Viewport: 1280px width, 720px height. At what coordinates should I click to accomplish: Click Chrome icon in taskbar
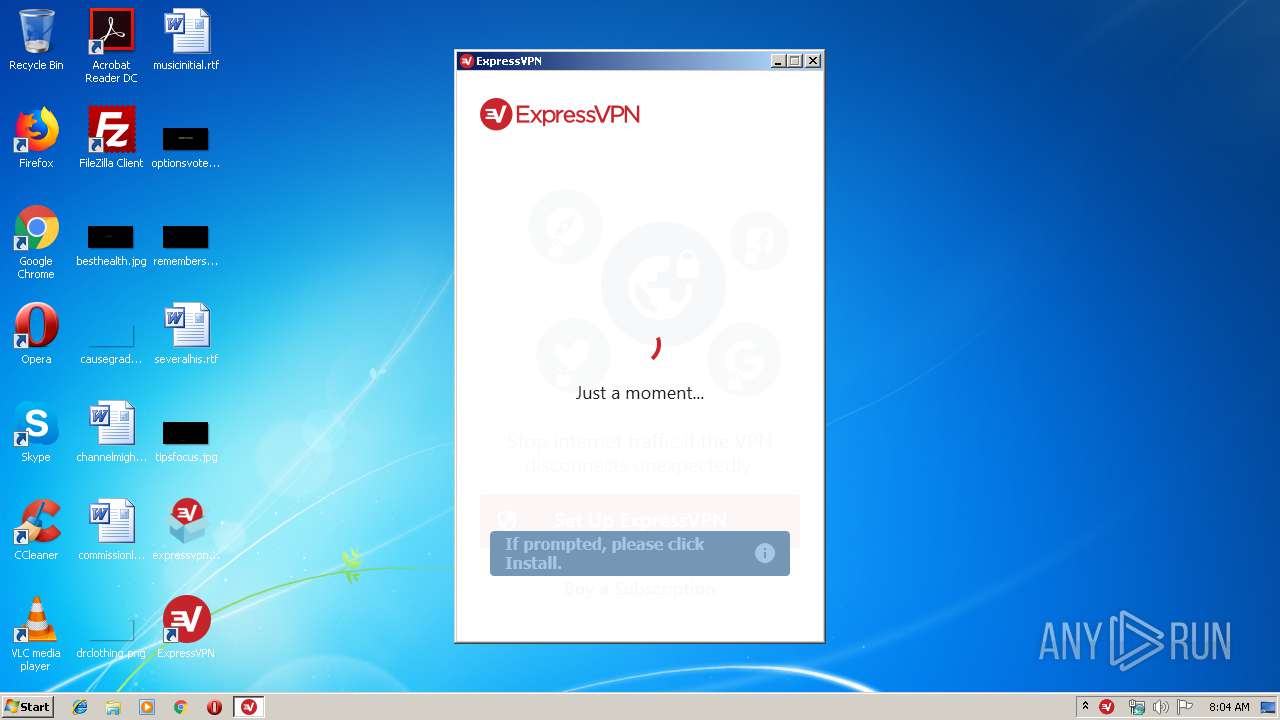pyautogui.click(x=181, y=707)
